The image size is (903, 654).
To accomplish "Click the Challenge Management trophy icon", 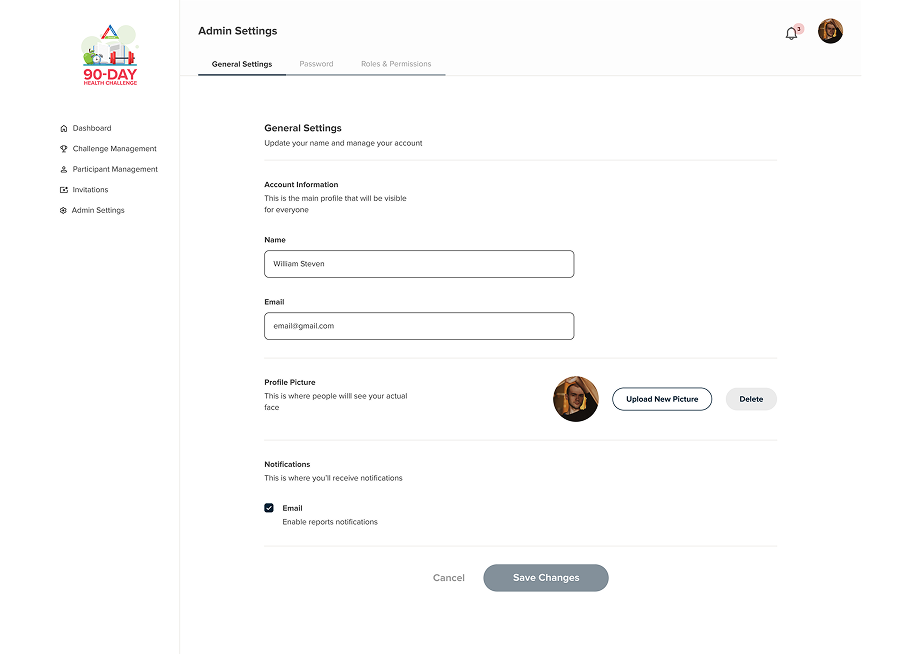I will pyautogui.click(x=64, y=149).
